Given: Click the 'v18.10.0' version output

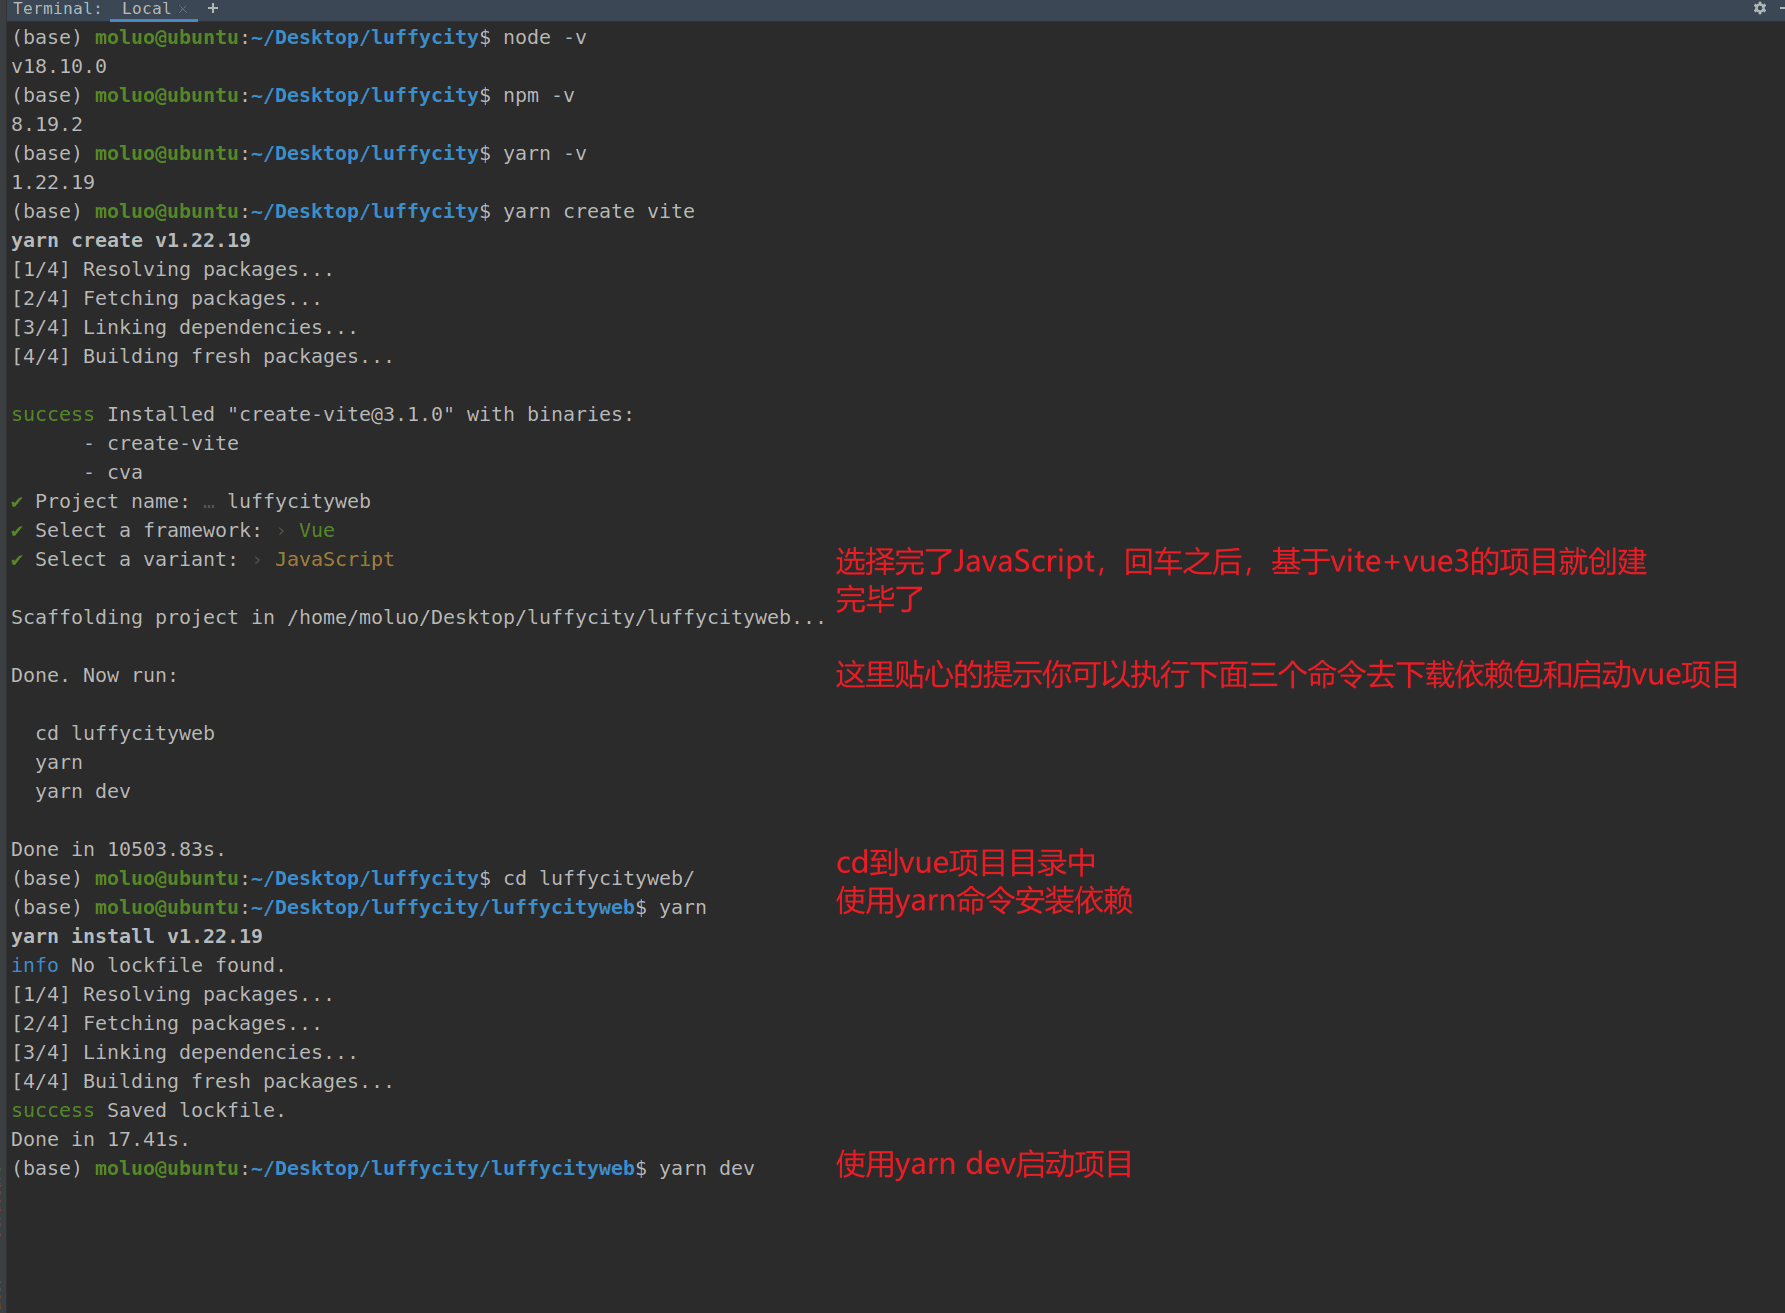Looking at the screenshot, I should point(59,66).
